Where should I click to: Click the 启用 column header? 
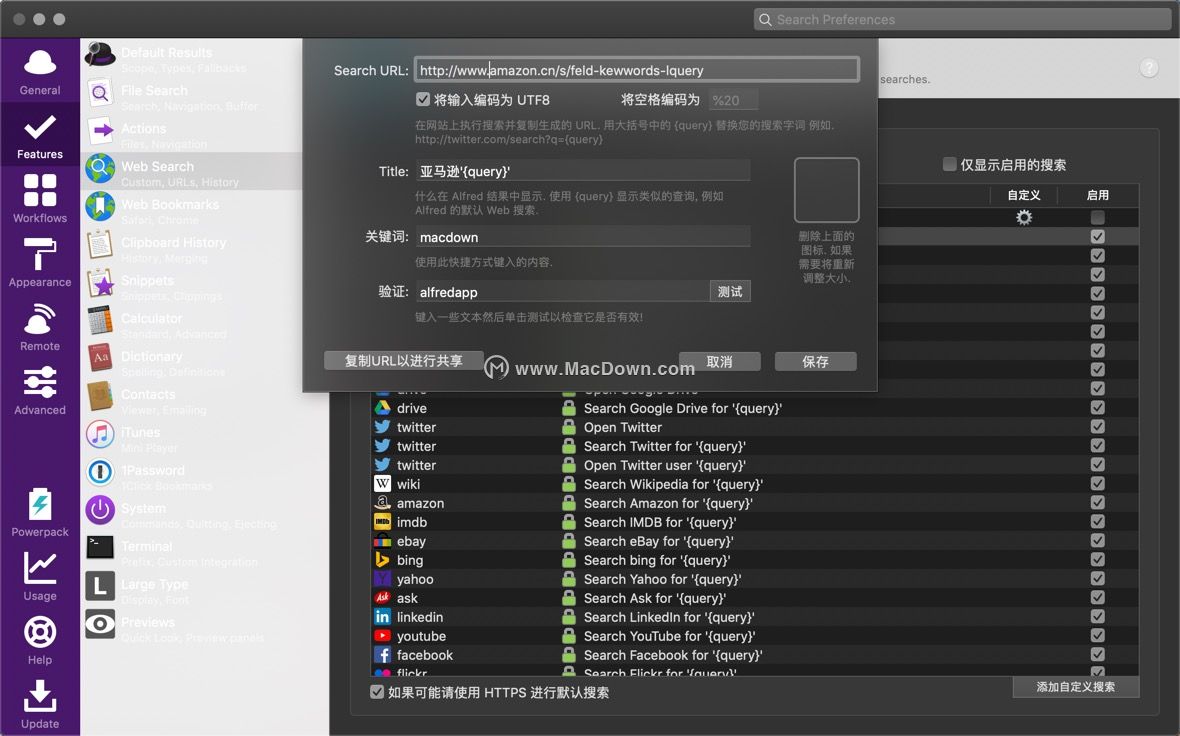pyautogui.click(x=1098, y=195)
